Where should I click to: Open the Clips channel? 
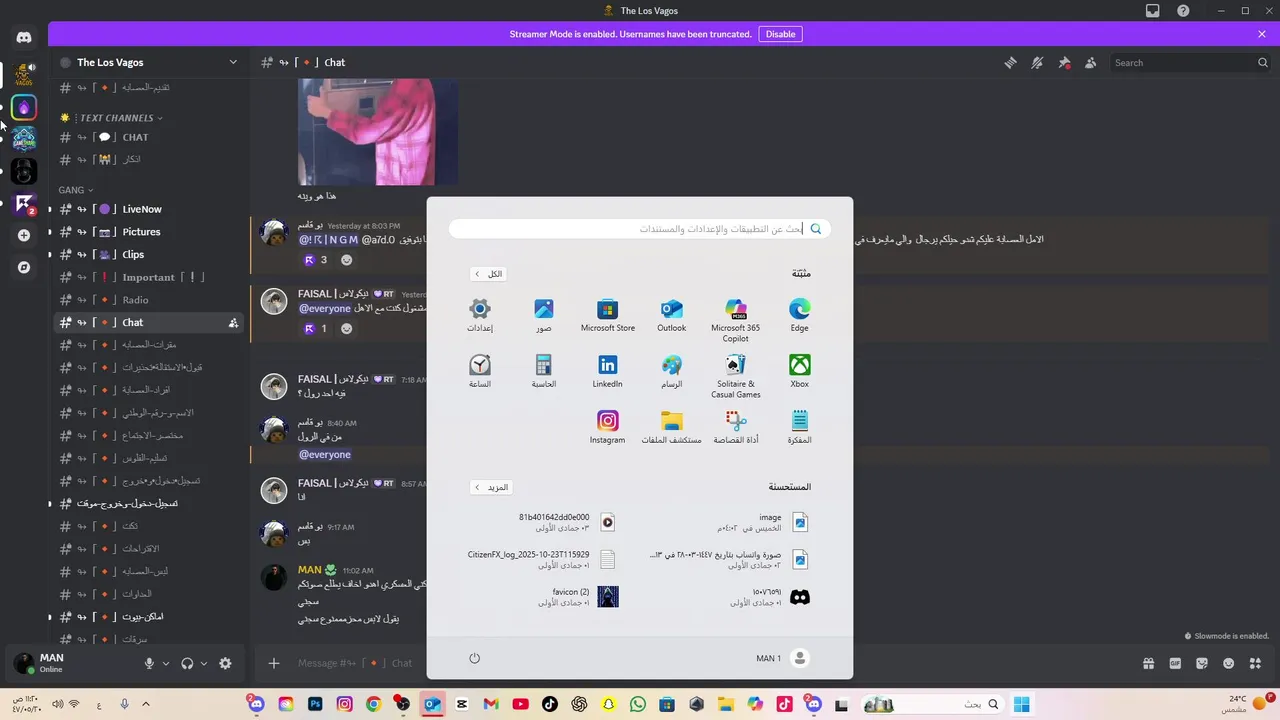(148, 254)
